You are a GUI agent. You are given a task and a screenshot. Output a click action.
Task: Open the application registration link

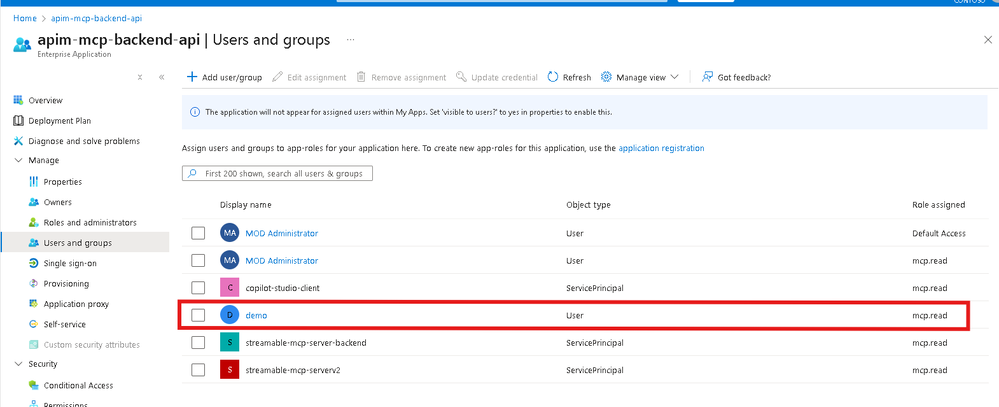[661, 148]
